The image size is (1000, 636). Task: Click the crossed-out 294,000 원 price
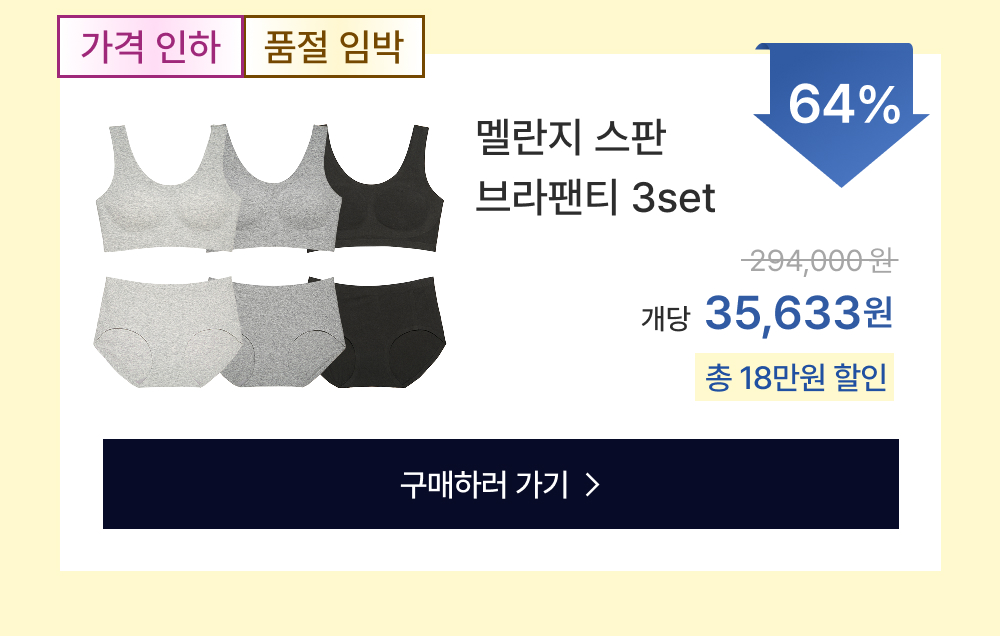[820, 260]
